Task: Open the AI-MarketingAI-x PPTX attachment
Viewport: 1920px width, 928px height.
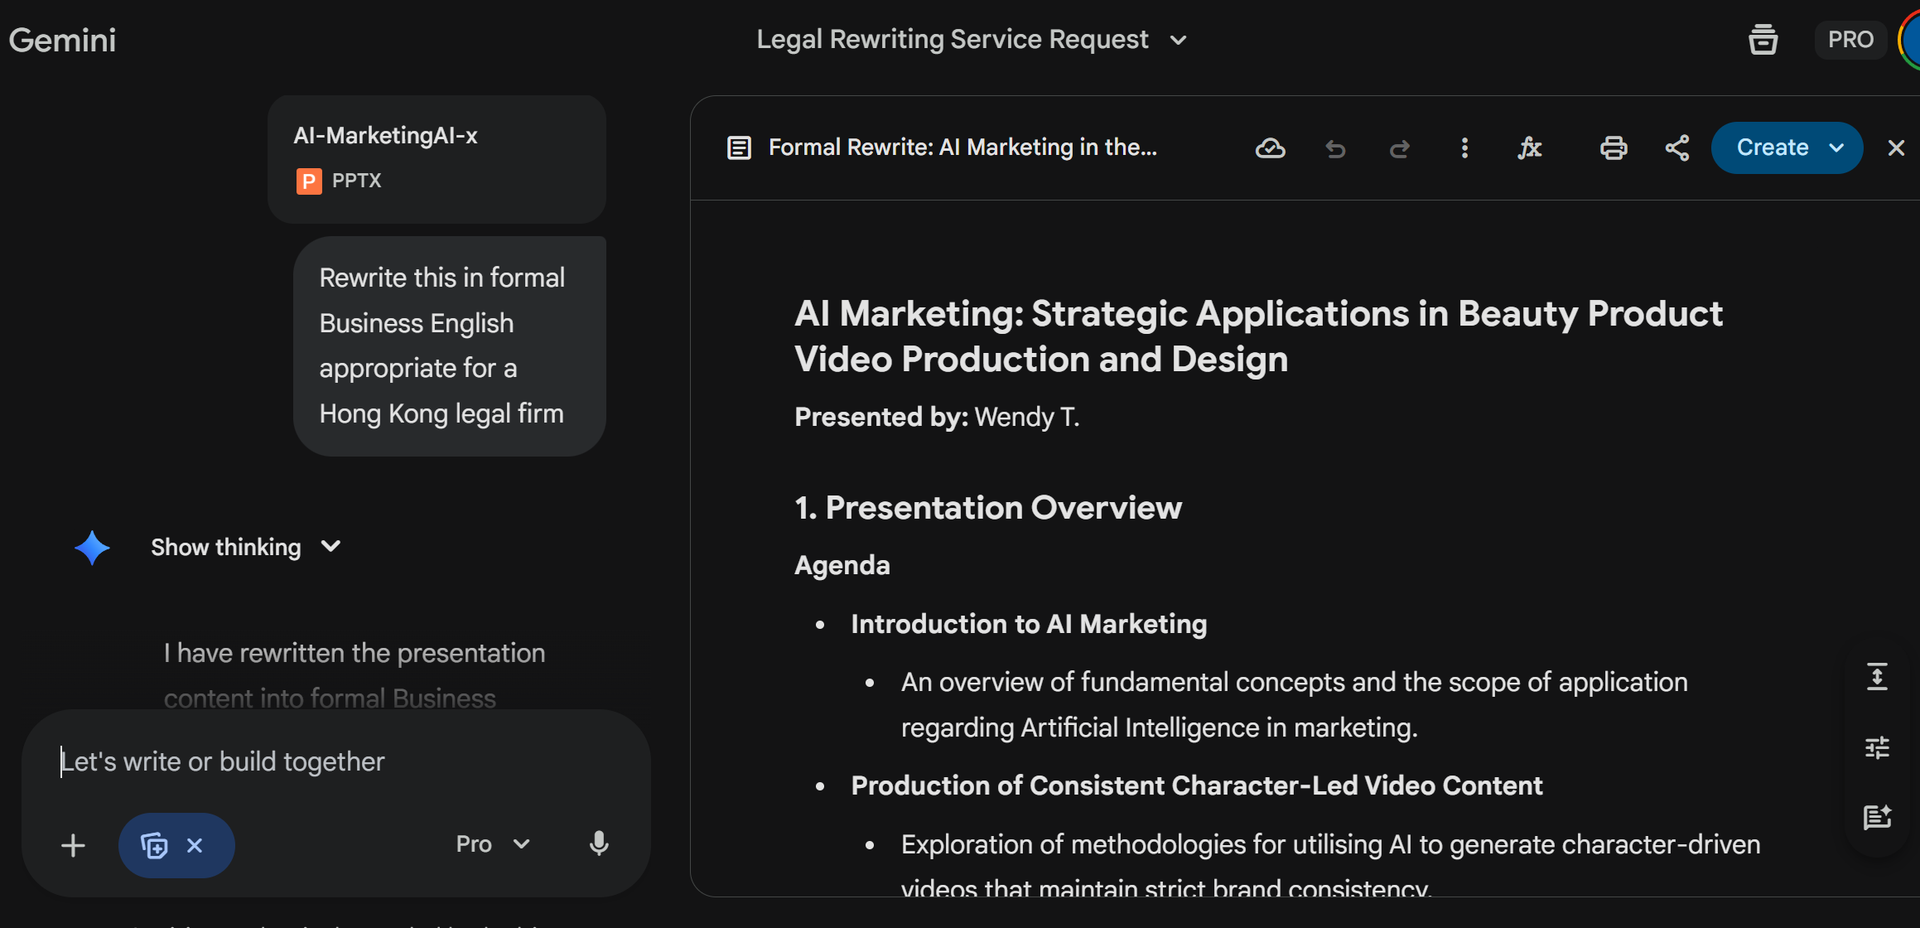Action: point(436,158)
